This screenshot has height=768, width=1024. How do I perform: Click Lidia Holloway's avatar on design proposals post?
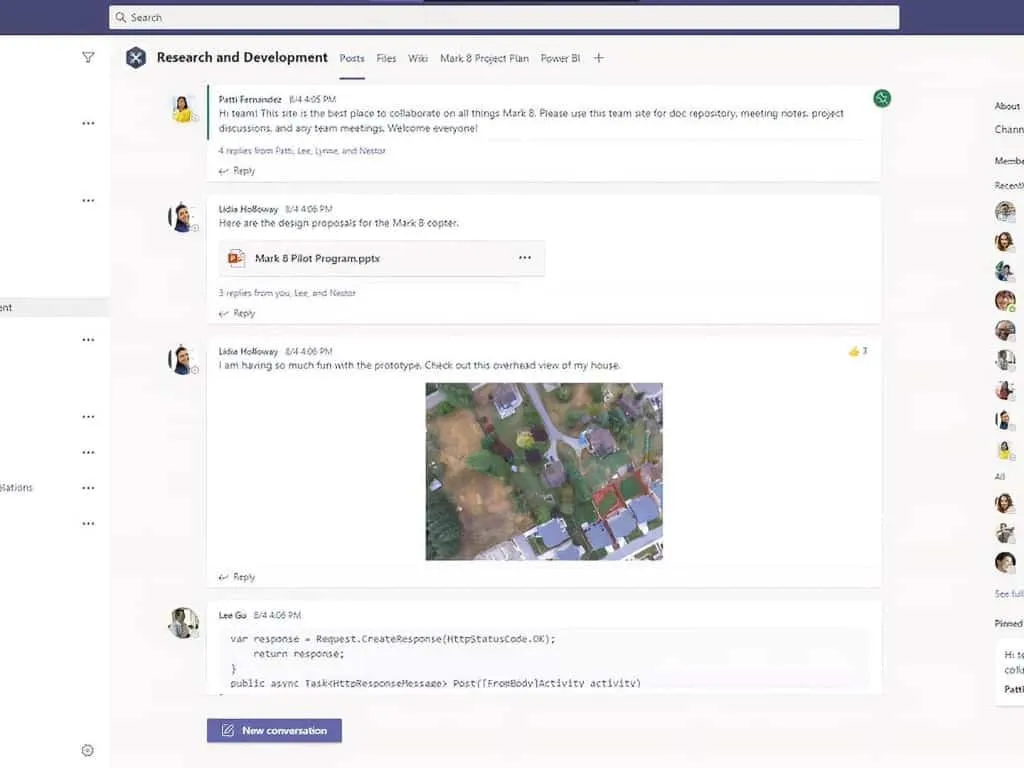point(182,217)
